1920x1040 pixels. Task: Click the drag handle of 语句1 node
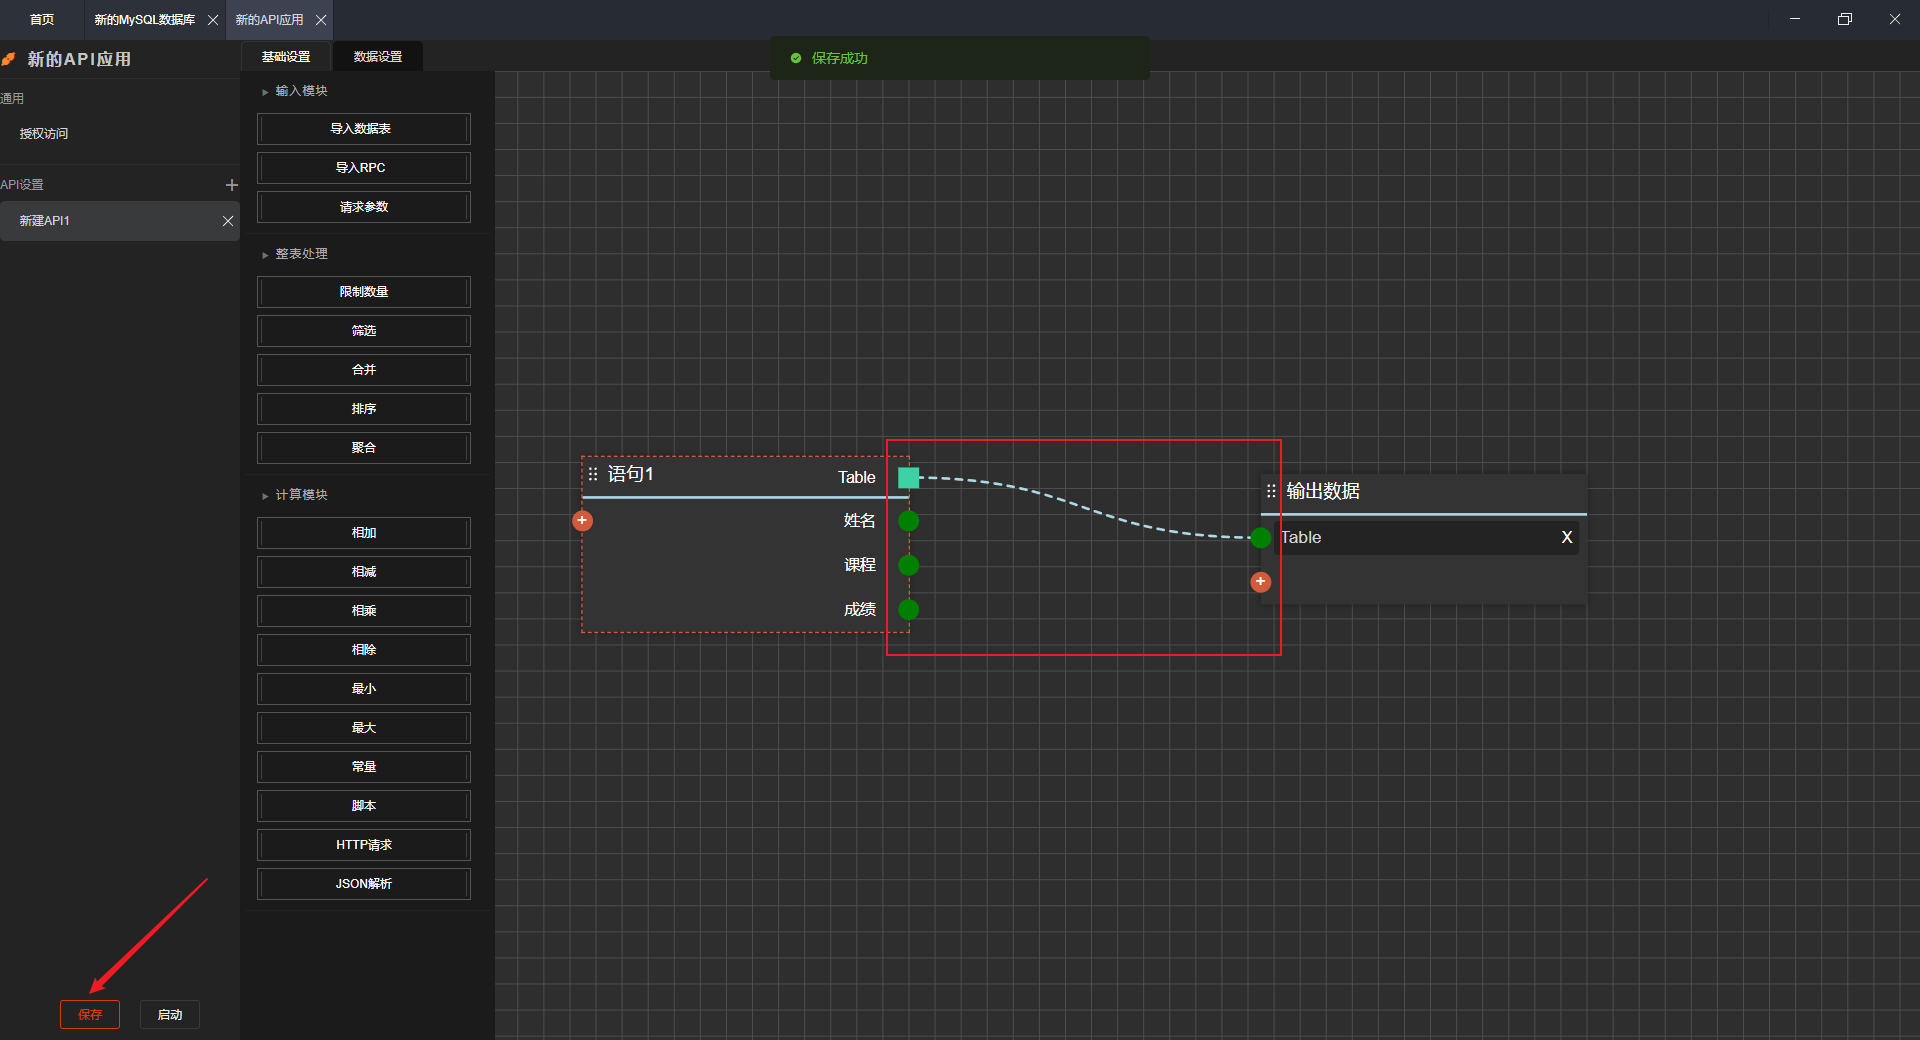point(593,474)
